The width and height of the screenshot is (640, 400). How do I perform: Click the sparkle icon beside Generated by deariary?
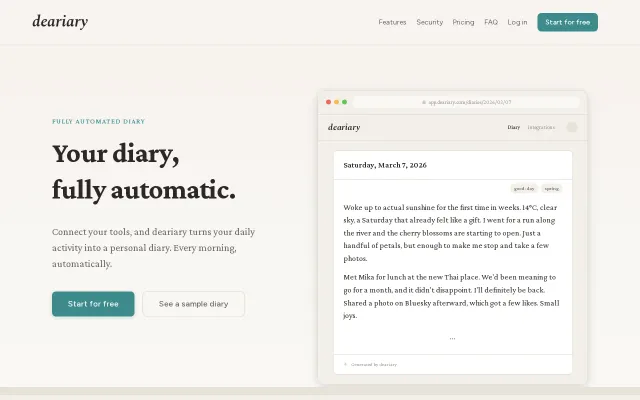coord(345,364)
